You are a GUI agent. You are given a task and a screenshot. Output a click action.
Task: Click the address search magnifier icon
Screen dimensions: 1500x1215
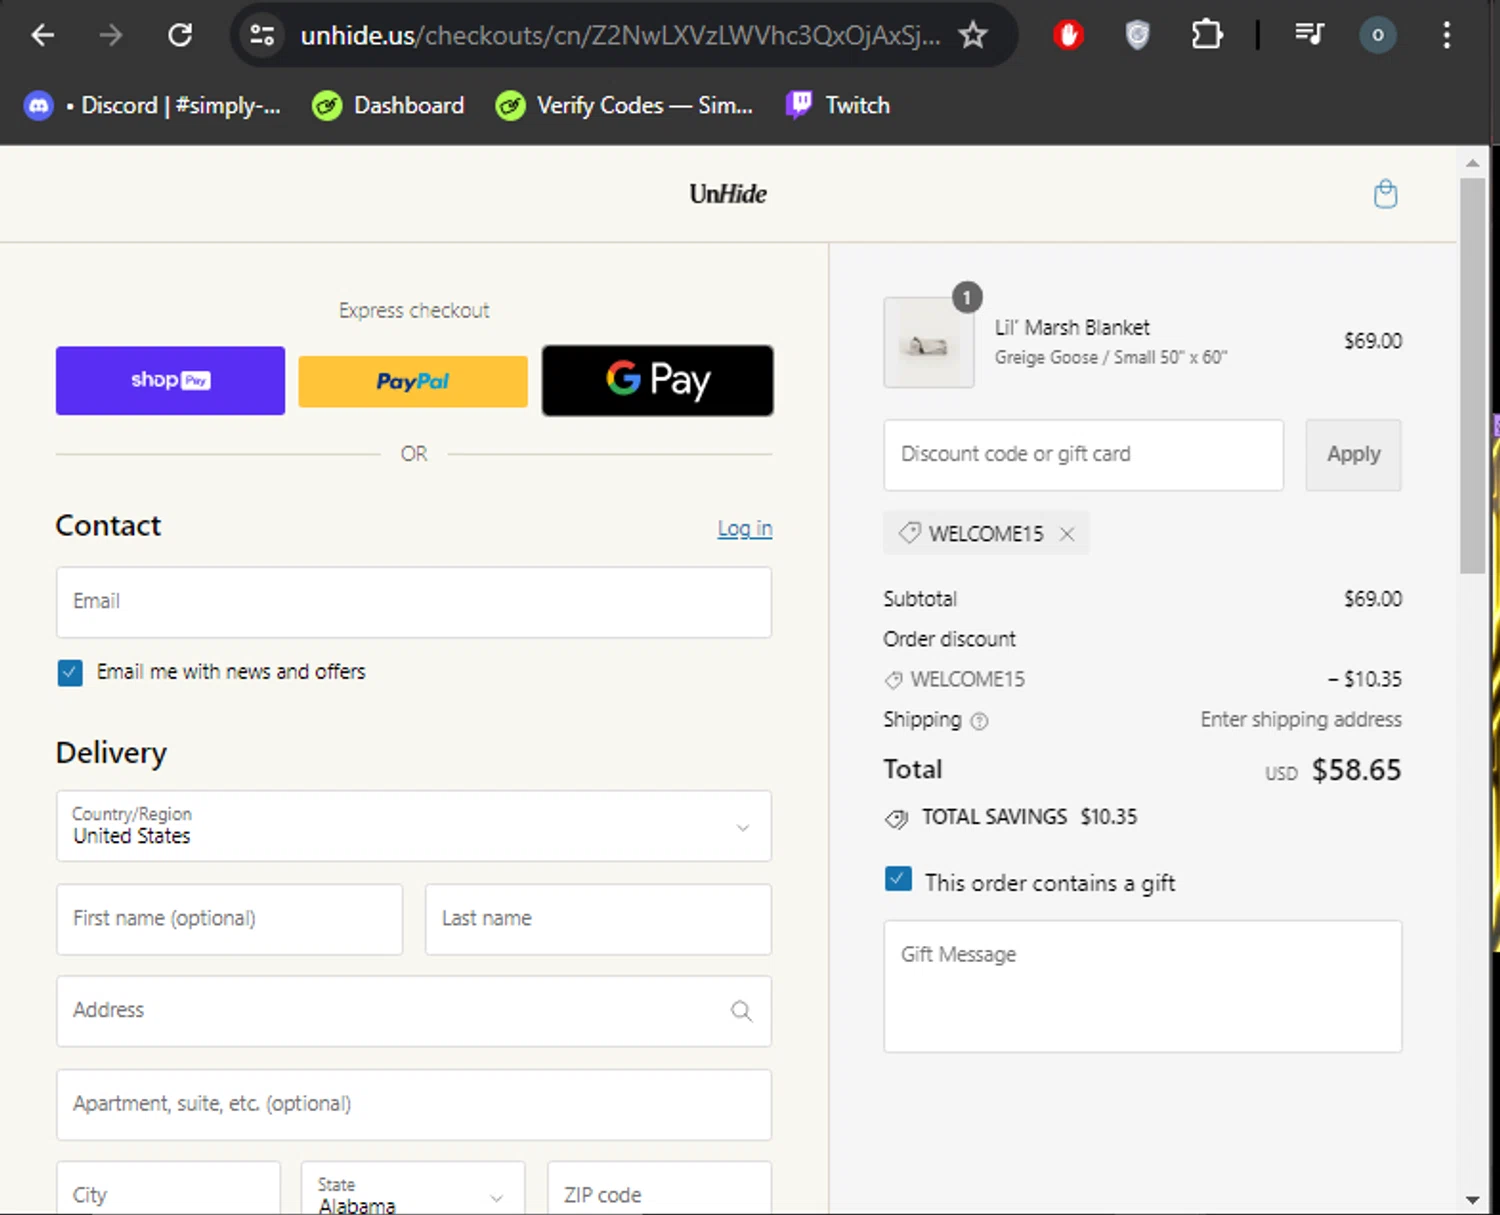(741, 1011)
